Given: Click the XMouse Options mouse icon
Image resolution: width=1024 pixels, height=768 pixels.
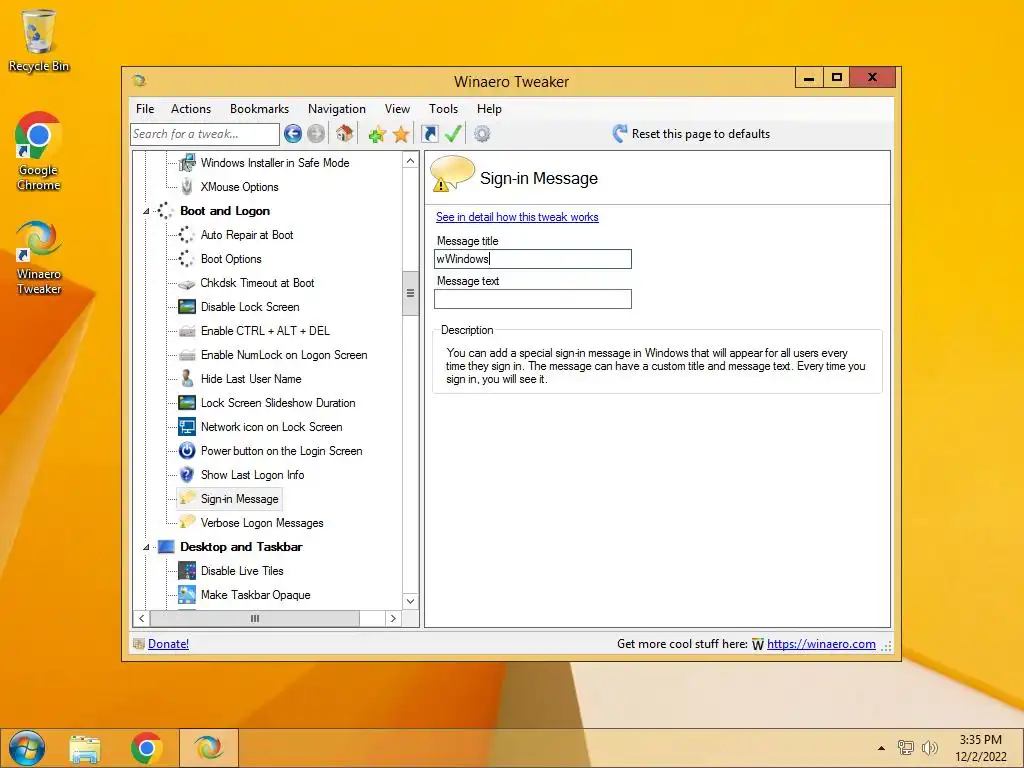Looking at the screenshot, I should click(x=187, y=187).
